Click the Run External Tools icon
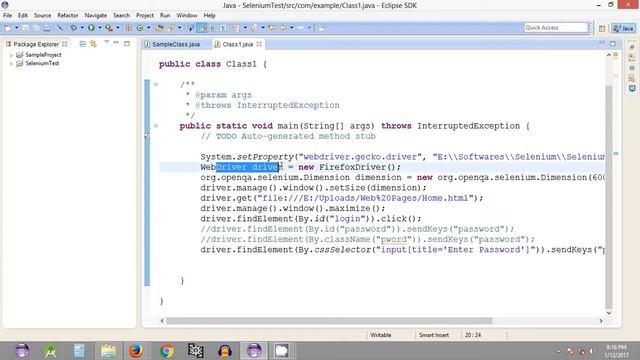 [109, 28]
